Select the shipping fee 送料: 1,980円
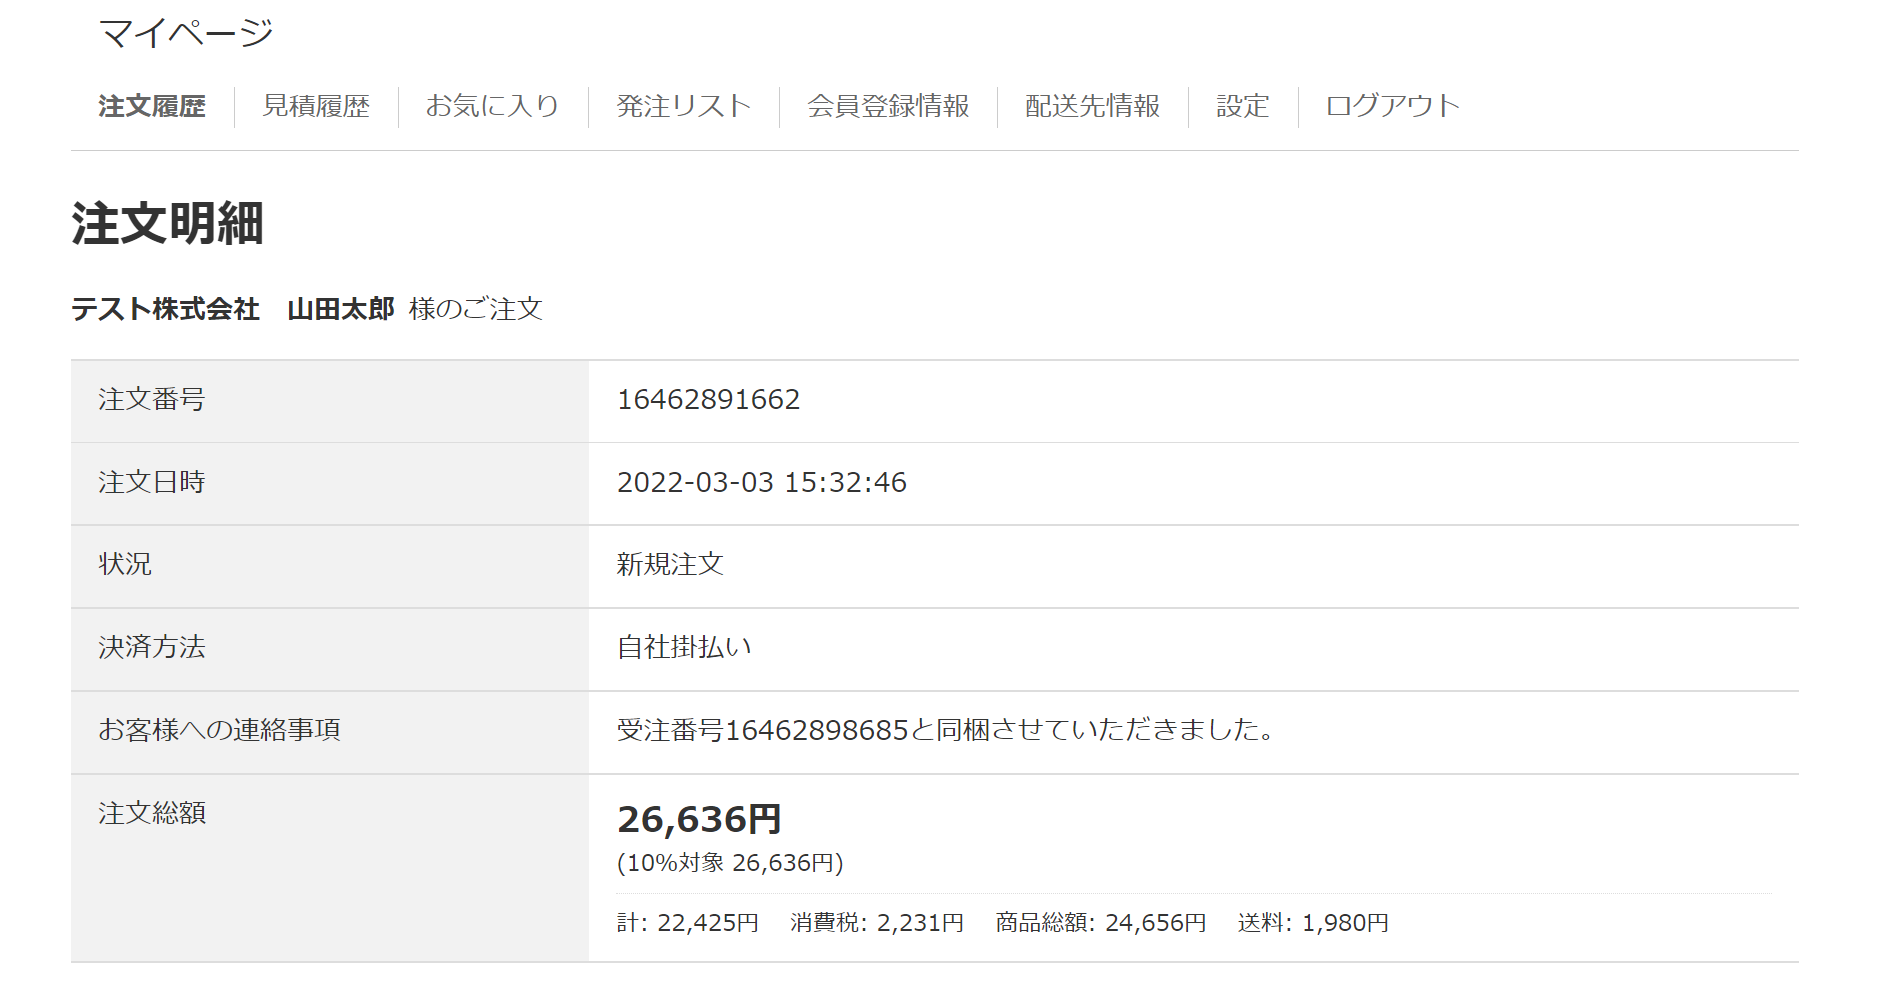Screen dimensions: 1897x997 click(x=1313, y=923)
